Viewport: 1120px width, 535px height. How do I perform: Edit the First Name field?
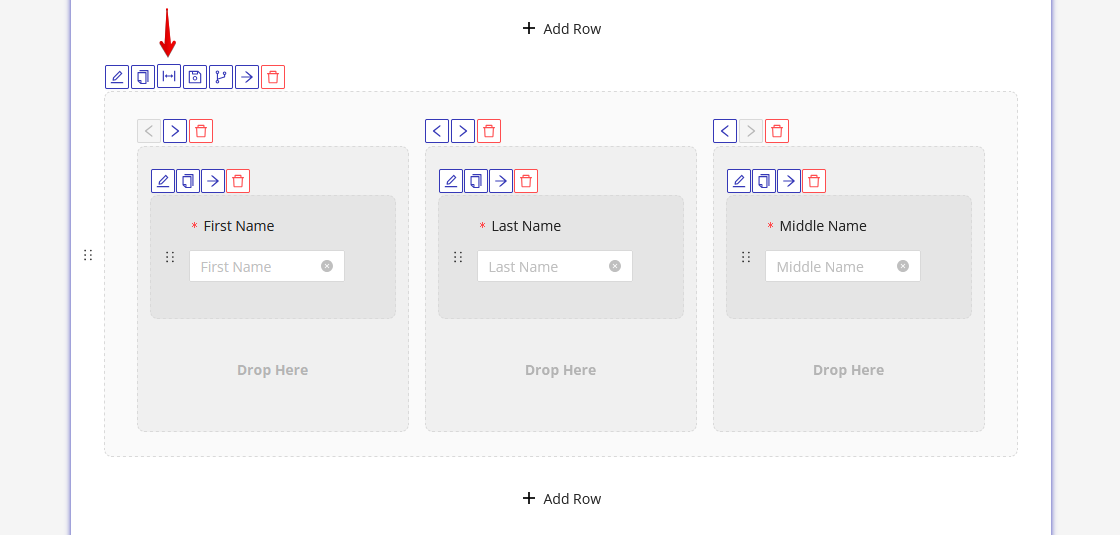coord(163,181)
